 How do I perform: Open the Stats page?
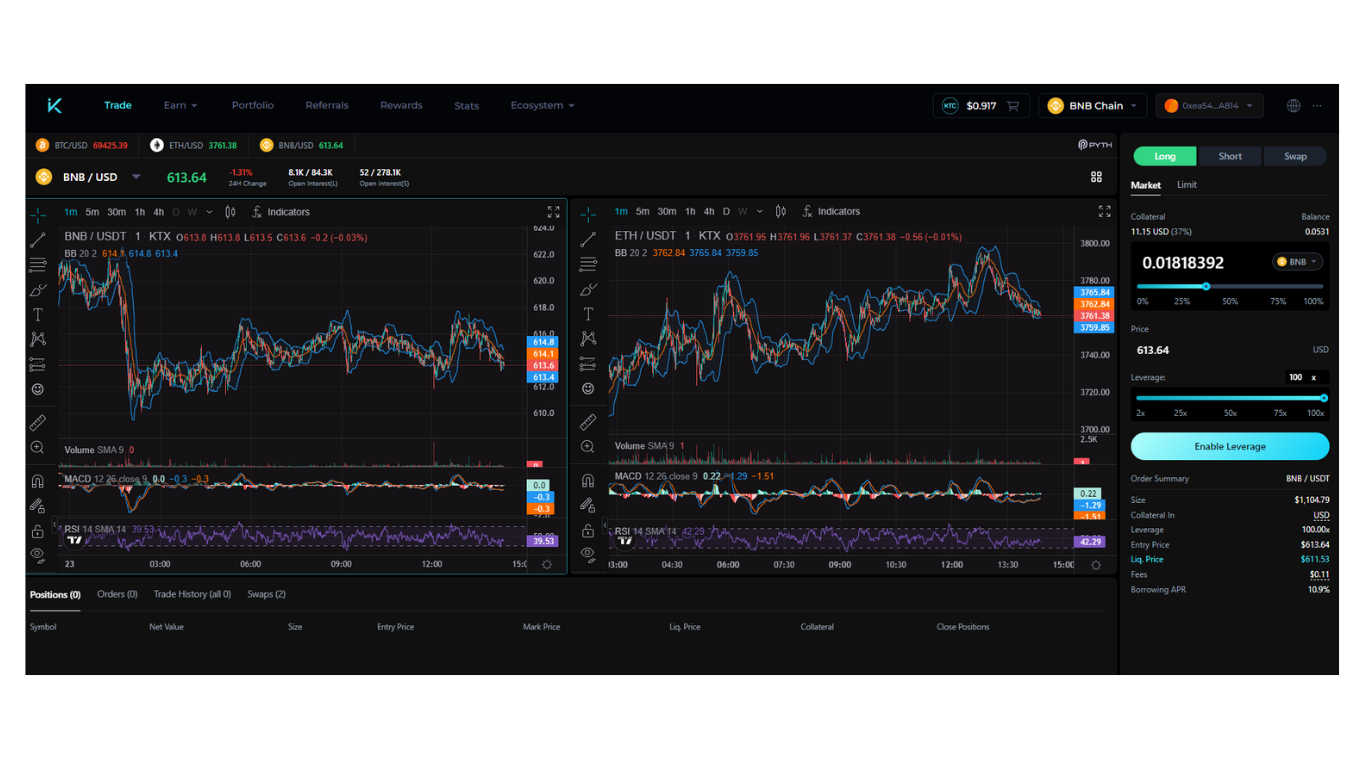(x=466, y=105)
